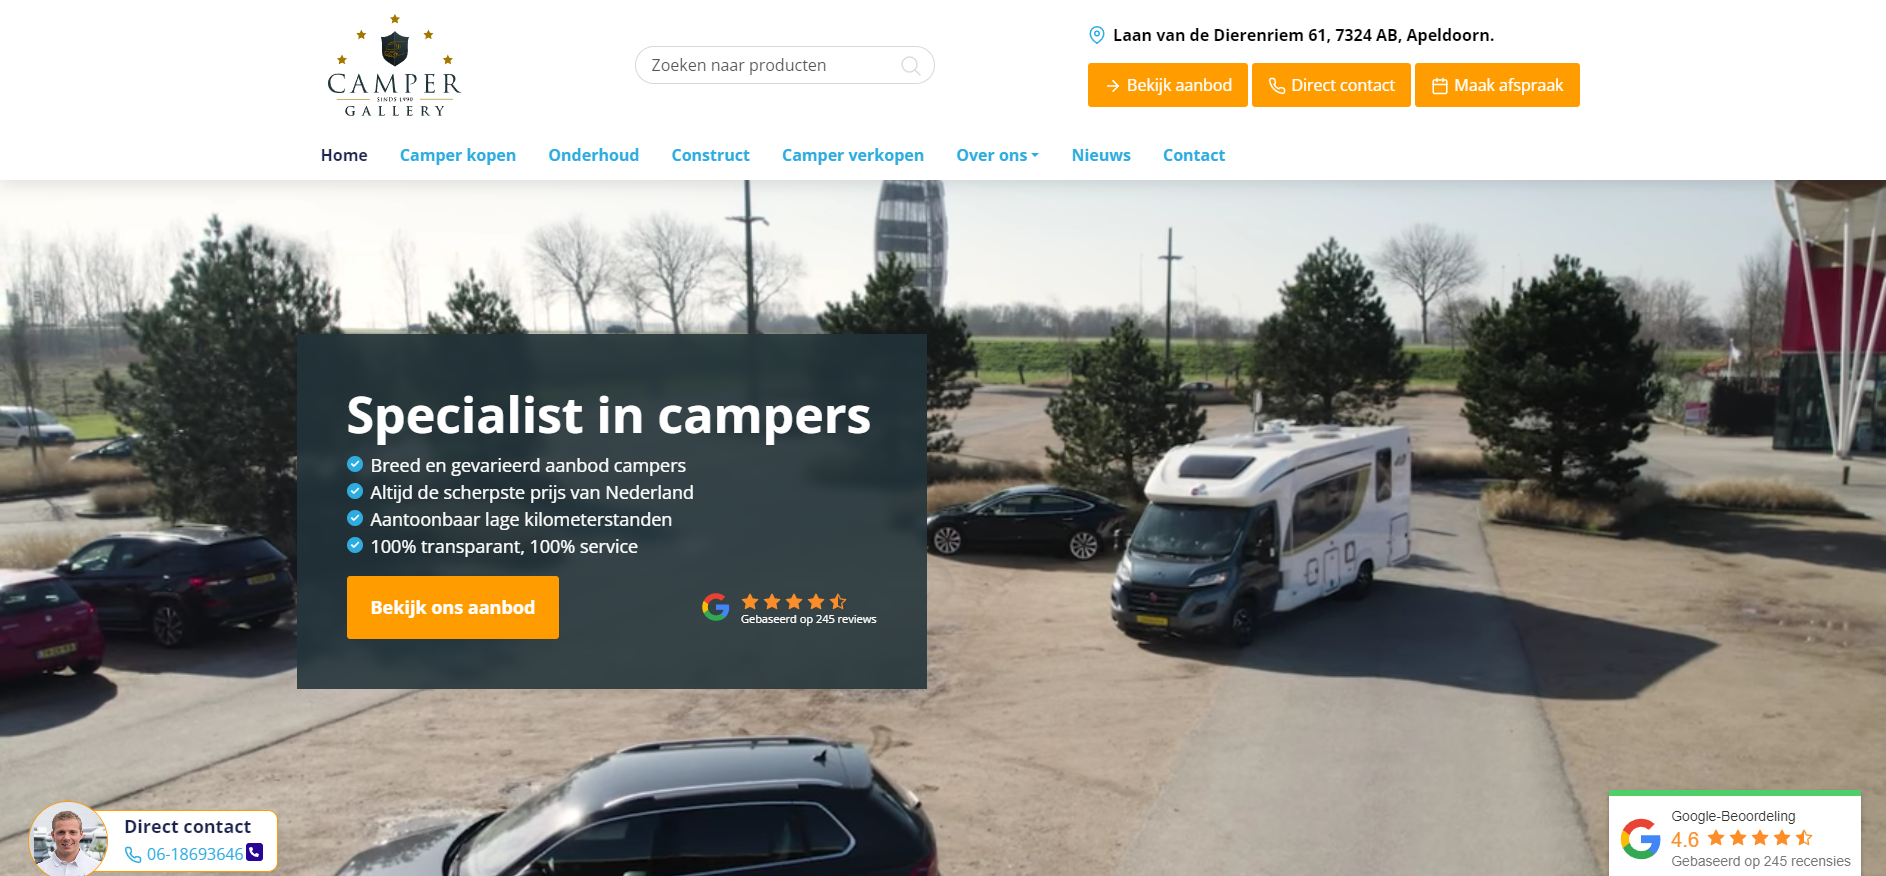Click the purple phone icon next to 06-18693646

[255, 852]
